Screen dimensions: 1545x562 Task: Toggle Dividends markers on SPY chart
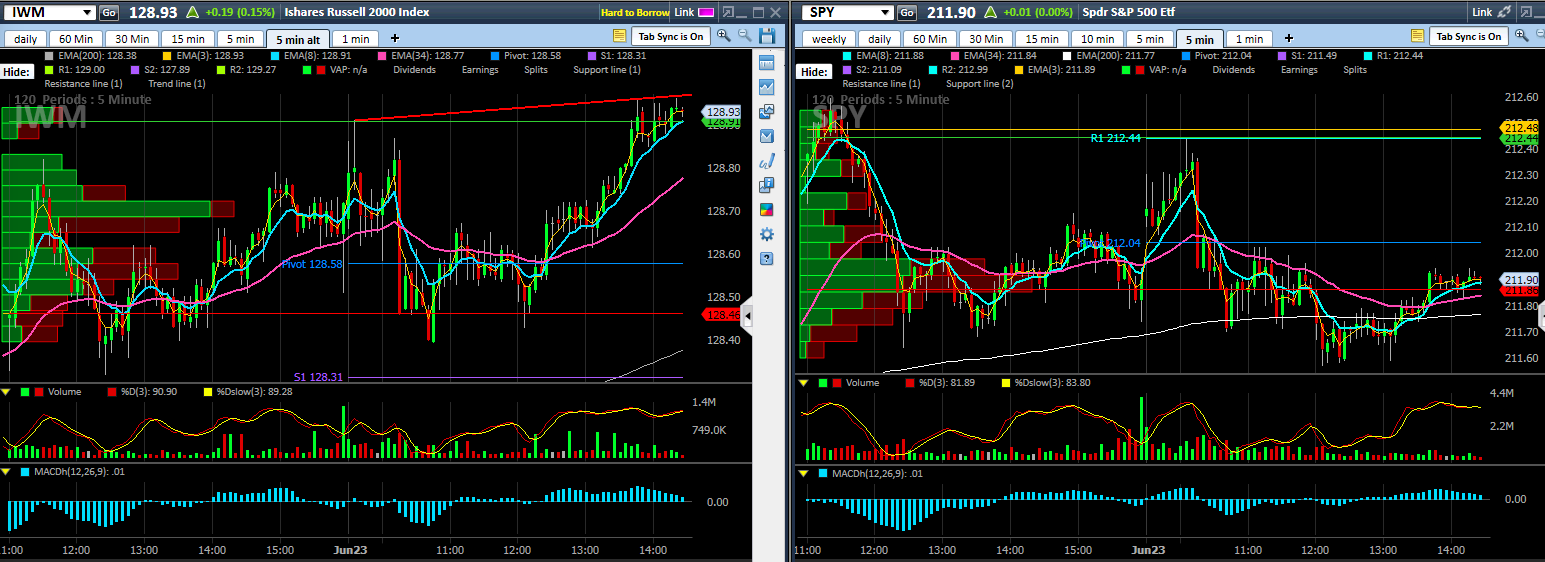[x=1235, y=70]
